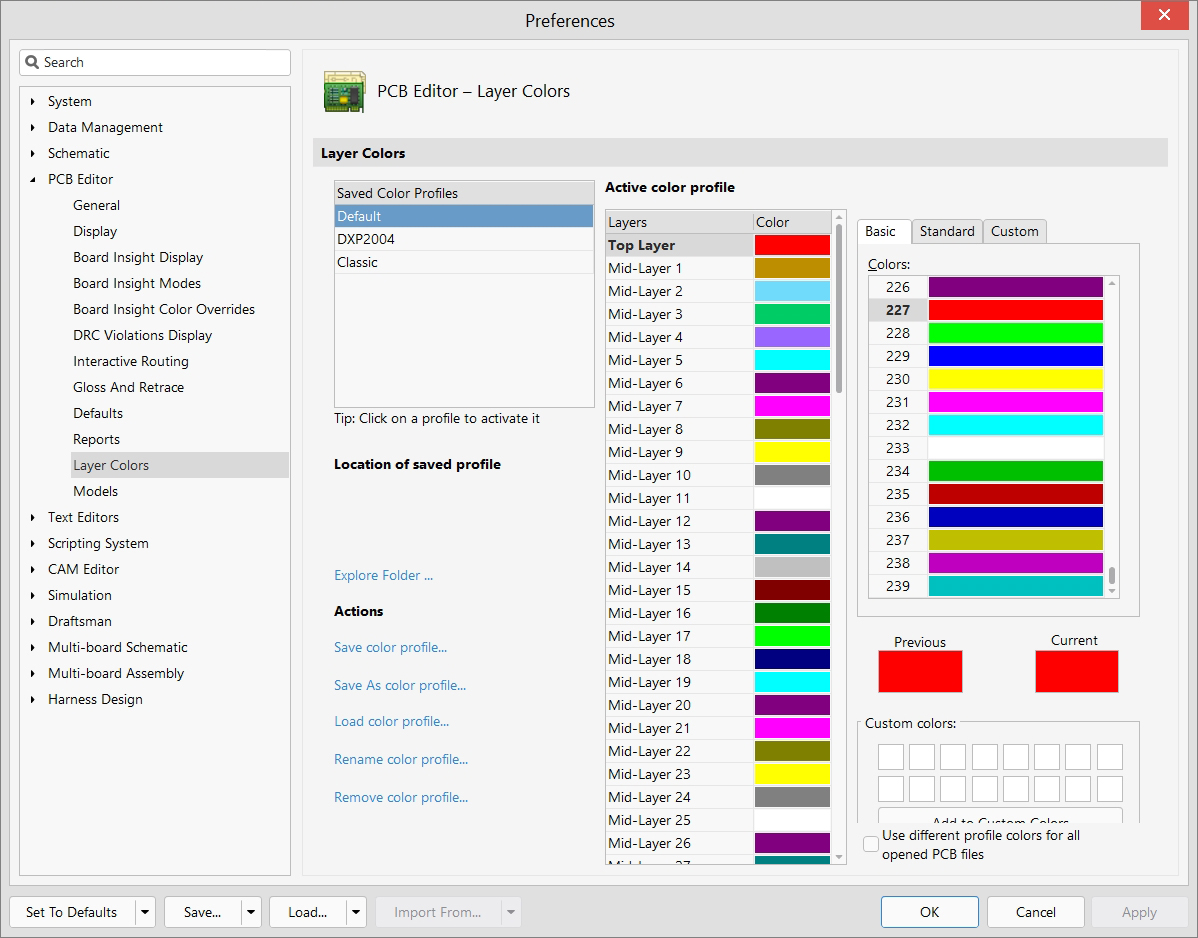Focus the Search input field
Screen dimensions: 1198x938
click(x=155, y=63)
